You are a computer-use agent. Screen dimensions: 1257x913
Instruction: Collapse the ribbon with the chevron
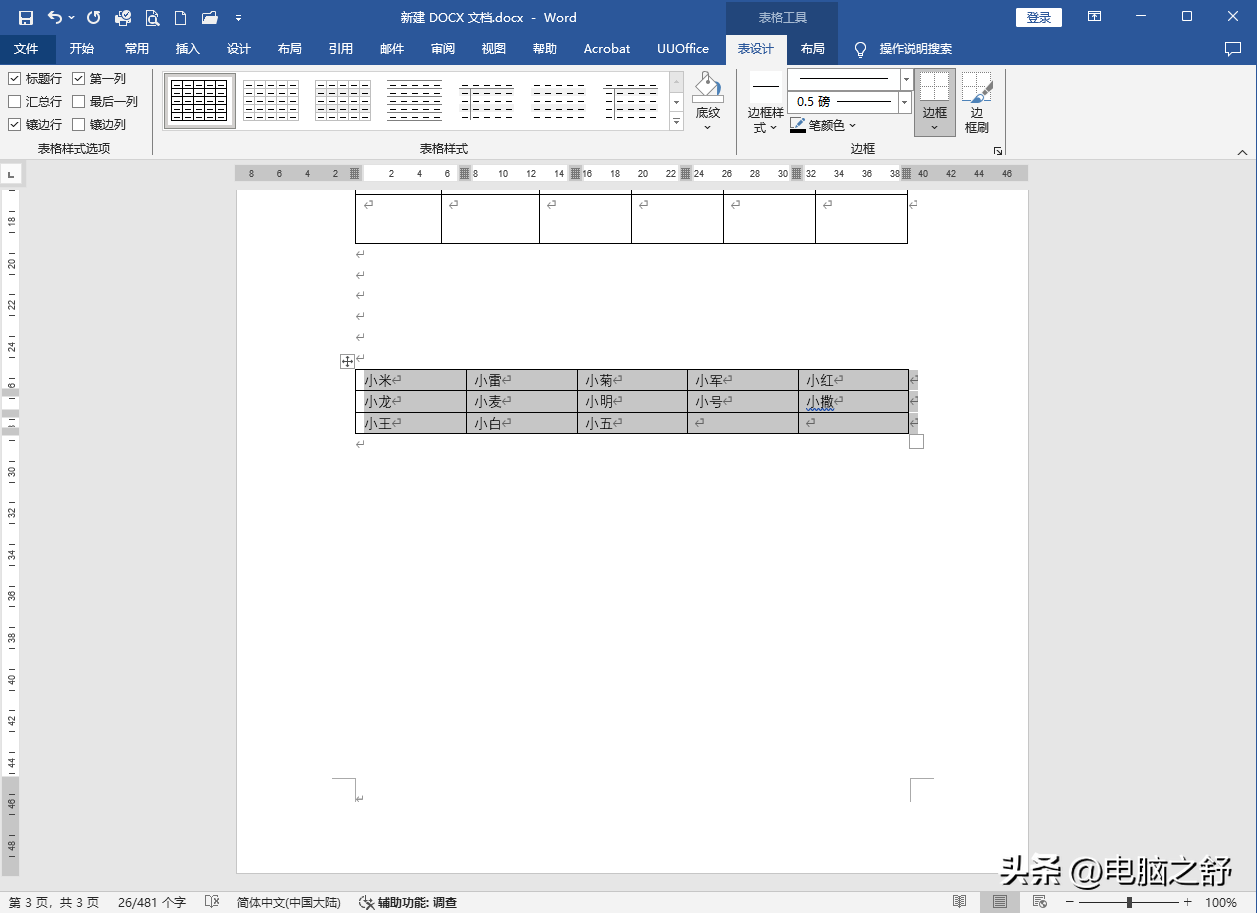click(1242, 152)
